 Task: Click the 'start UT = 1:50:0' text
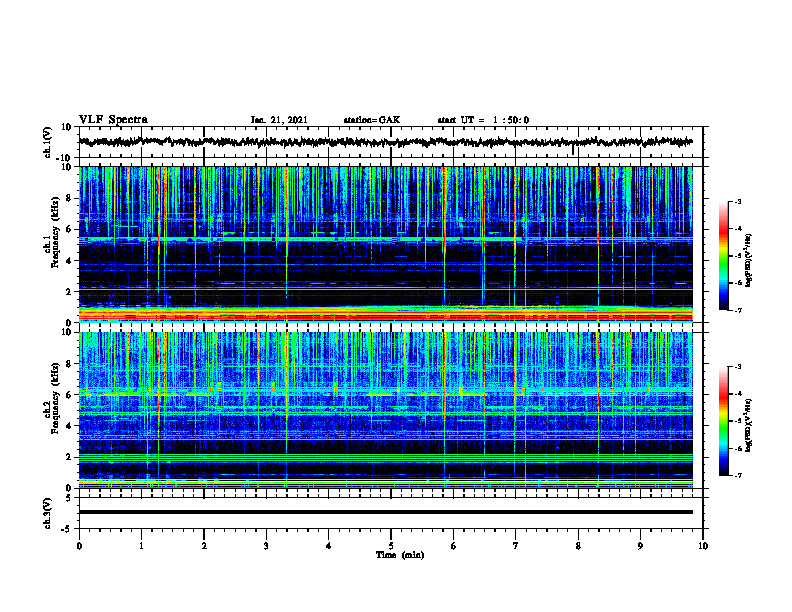(x=483, y=120)
